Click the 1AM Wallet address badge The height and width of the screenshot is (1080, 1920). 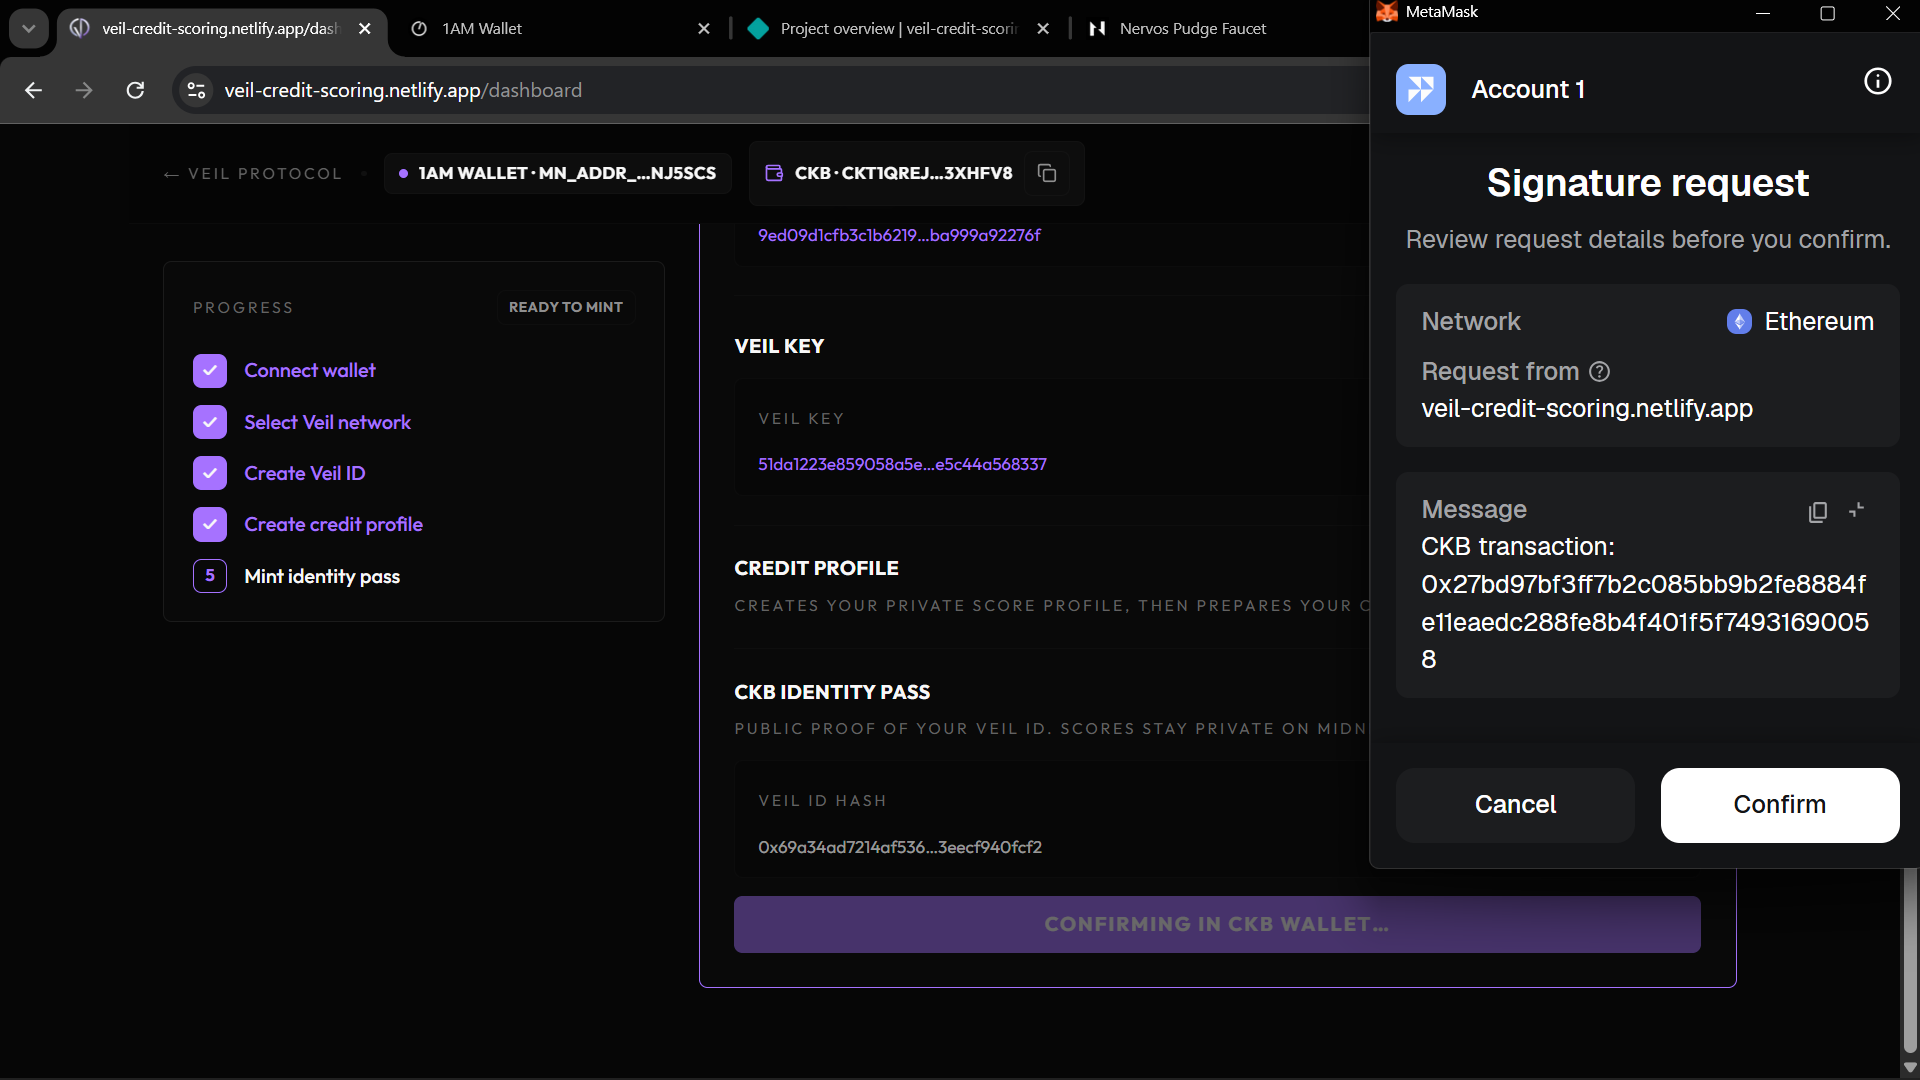558,173
